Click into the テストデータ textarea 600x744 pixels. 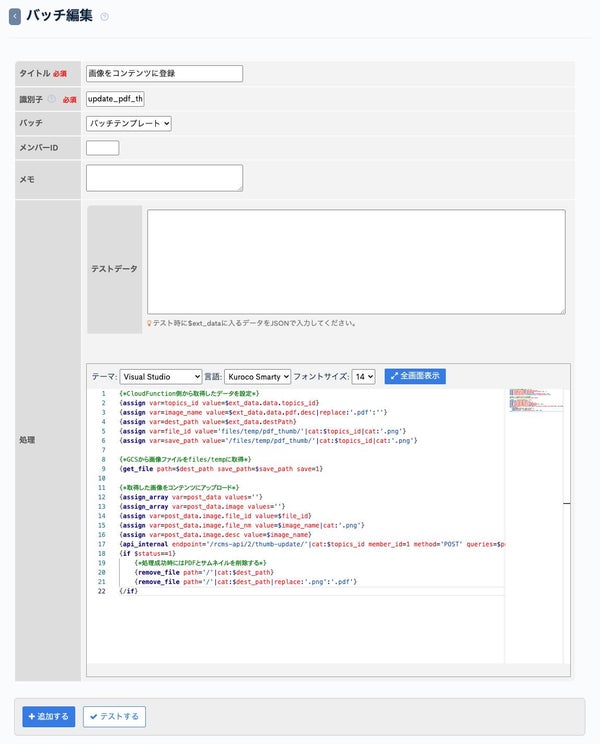click(x=356, y=262)
